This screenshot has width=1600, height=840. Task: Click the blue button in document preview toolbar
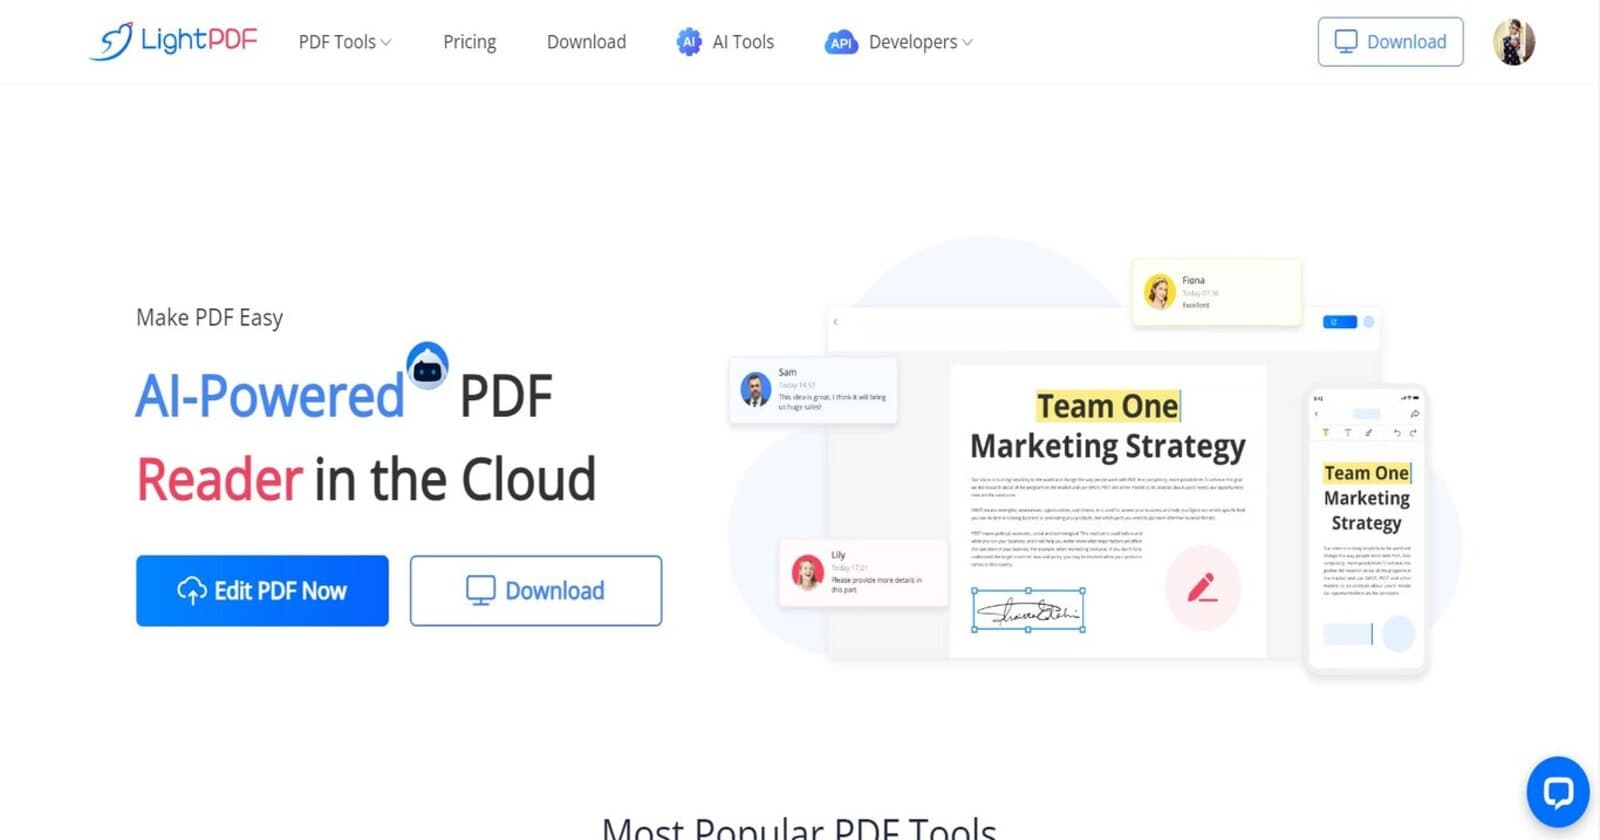1340,322
